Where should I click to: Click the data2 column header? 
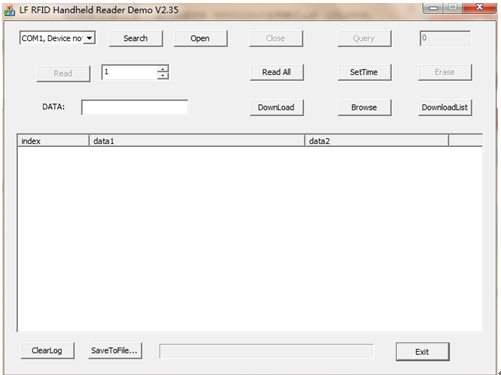[376, 141]
